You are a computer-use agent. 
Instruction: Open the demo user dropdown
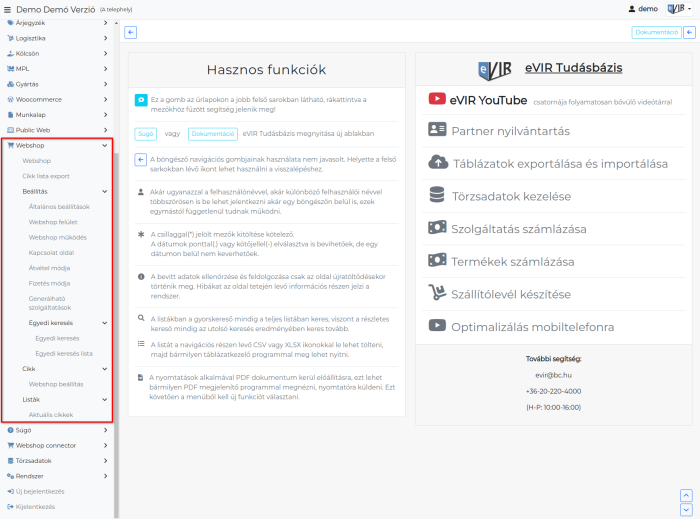pos(643,8)
